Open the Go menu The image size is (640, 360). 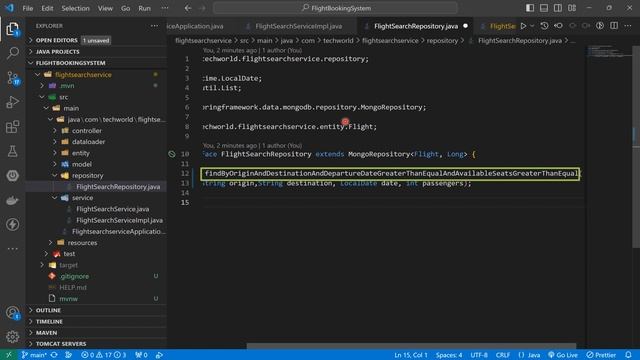coord(125,8)
